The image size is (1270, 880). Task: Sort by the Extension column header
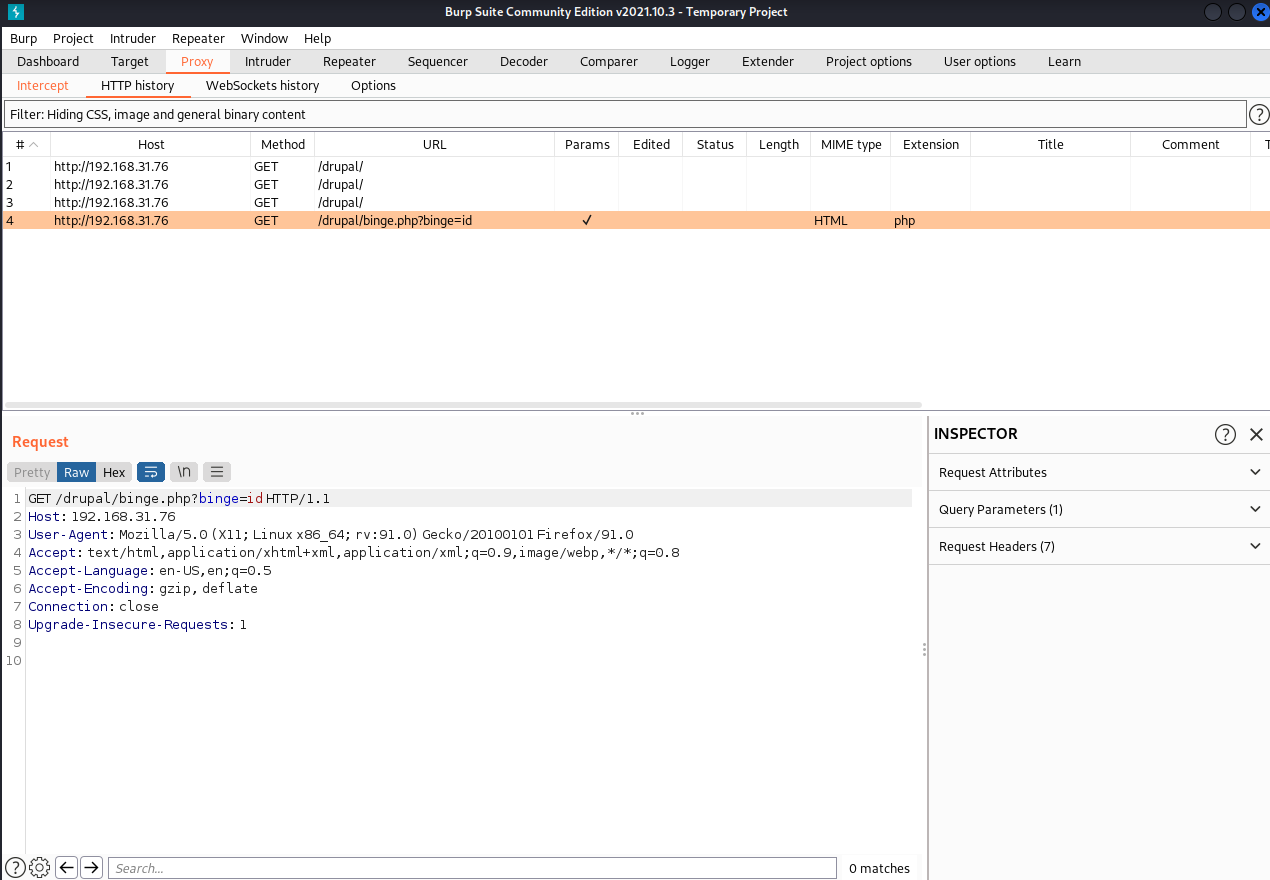931,144
